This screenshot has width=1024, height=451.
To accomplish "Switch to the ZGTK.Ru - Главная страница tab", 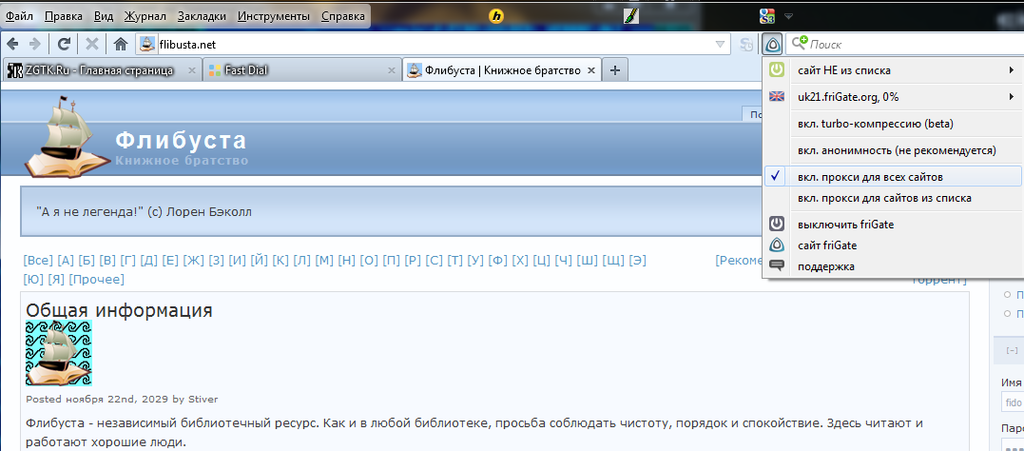I will tap(101, 70).
